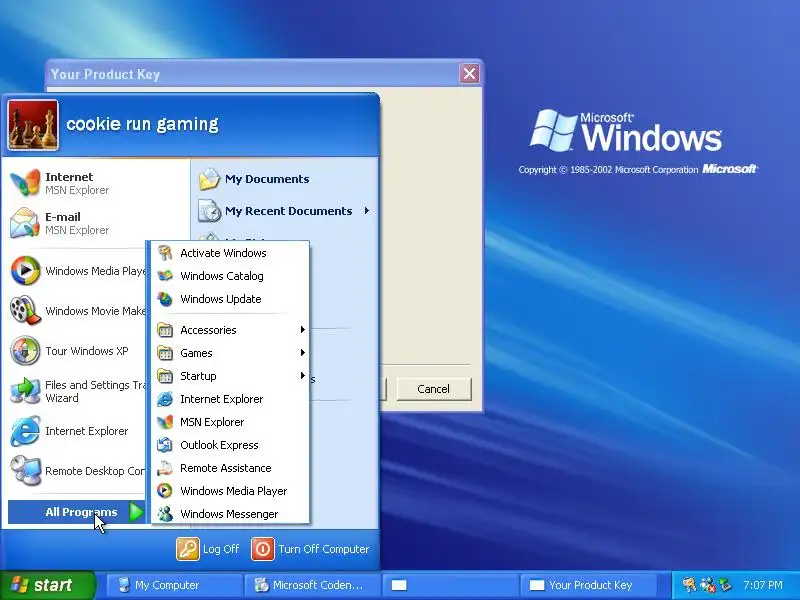Click the chess user account picture
Viewport: 800px width, 600px height.
point(33,125)
